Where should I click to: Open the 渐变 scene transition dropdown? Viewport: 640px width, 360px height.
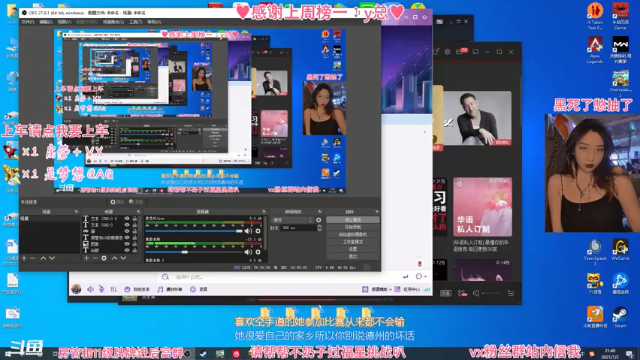click(292, 220)
